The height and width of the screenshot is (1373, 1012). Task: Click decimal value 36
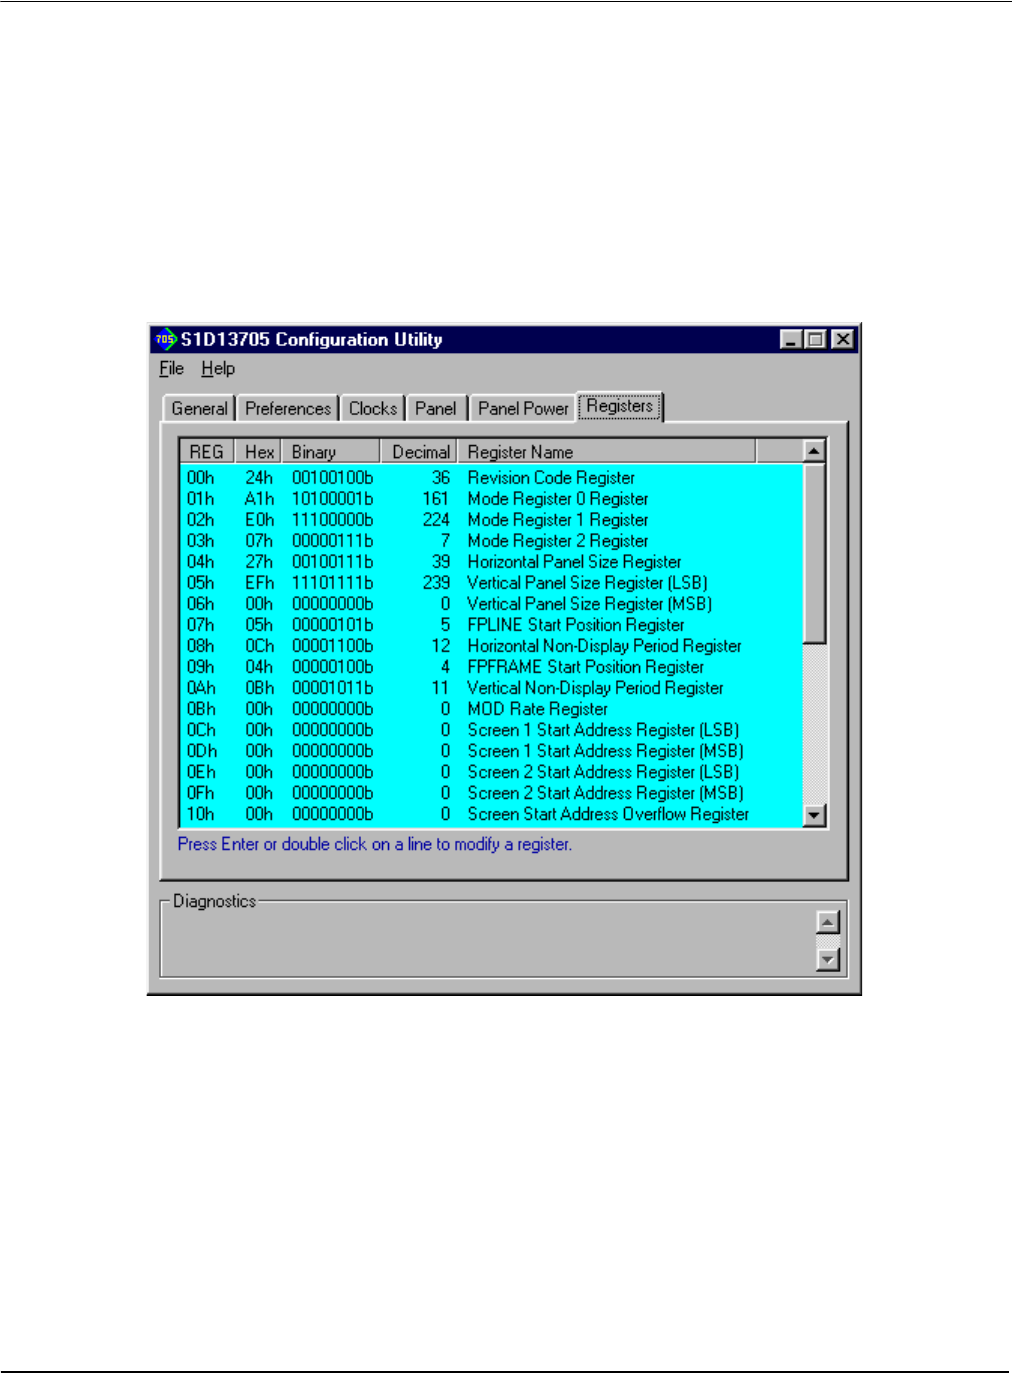[441, 478]
